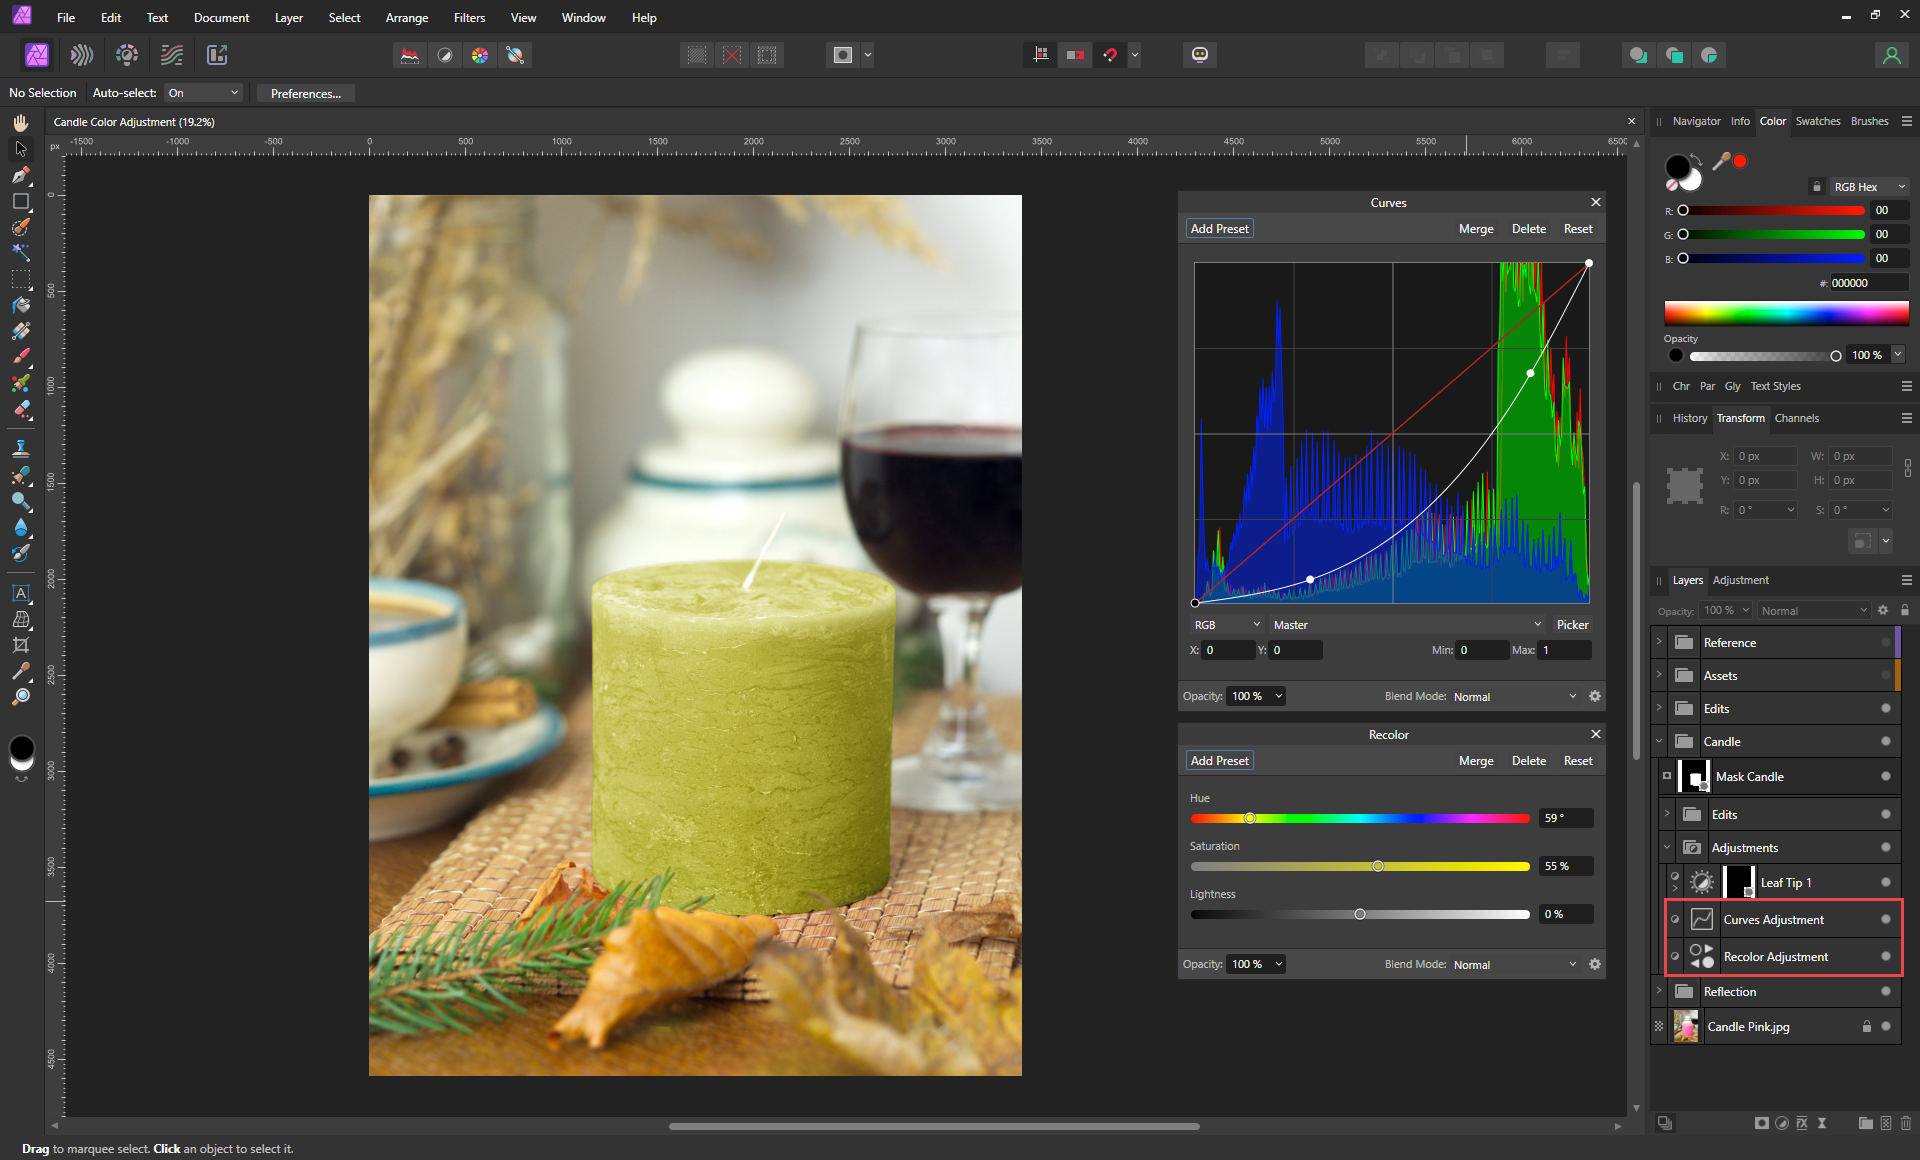Open the Filters menu

click(469, 18)
